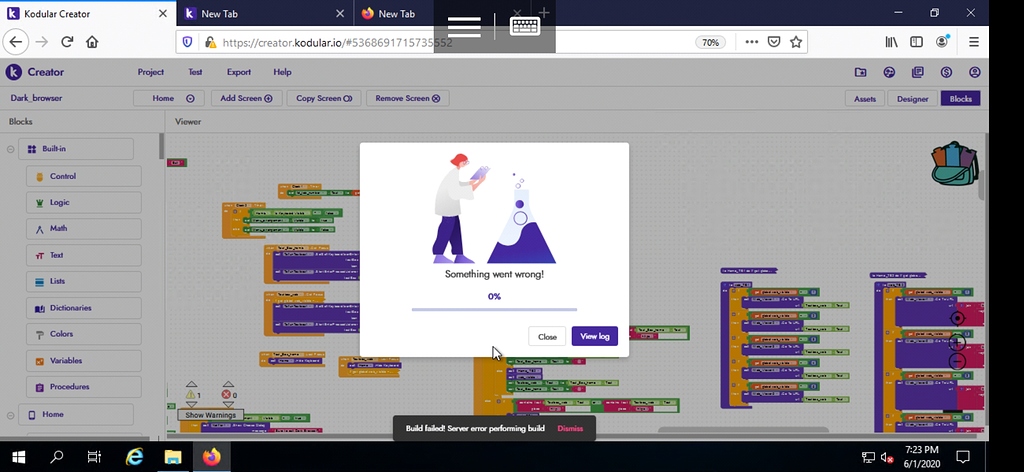1024x472 pixels.
Task: Close the build error dialog
Action: point(547,336)
